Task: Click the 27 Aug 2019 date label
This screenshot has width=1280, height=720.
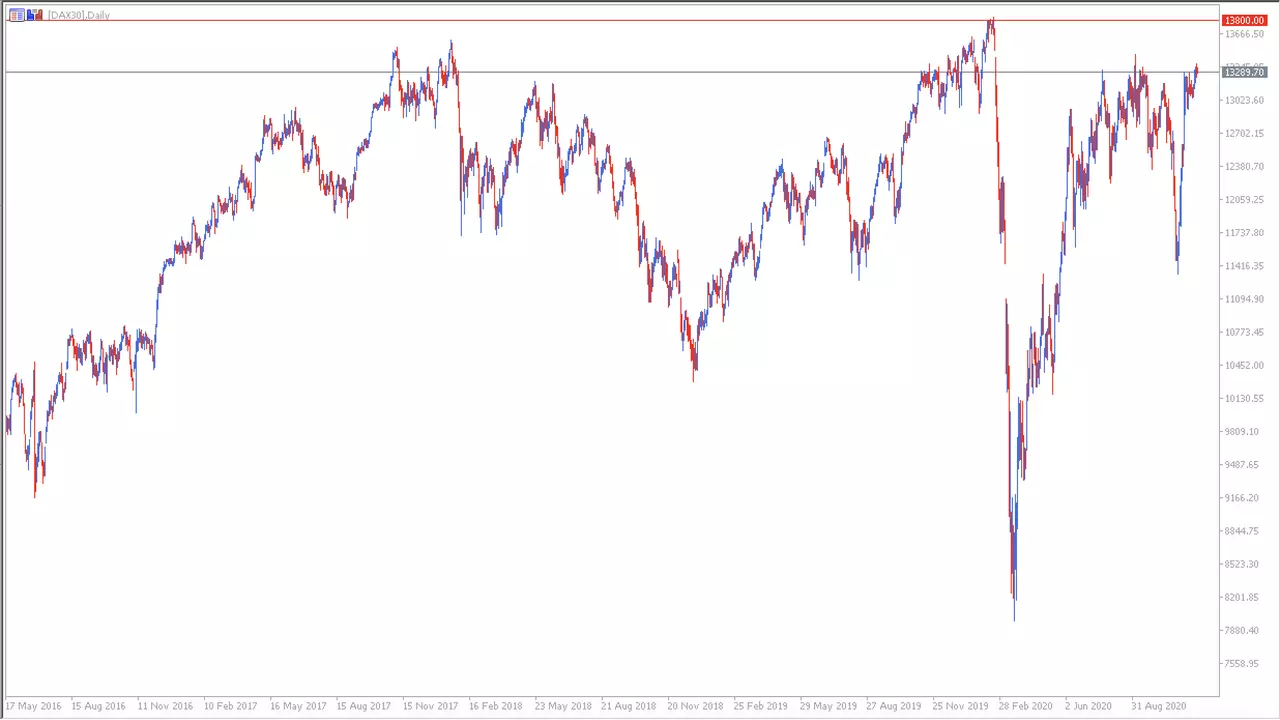Action: point(893,706)
